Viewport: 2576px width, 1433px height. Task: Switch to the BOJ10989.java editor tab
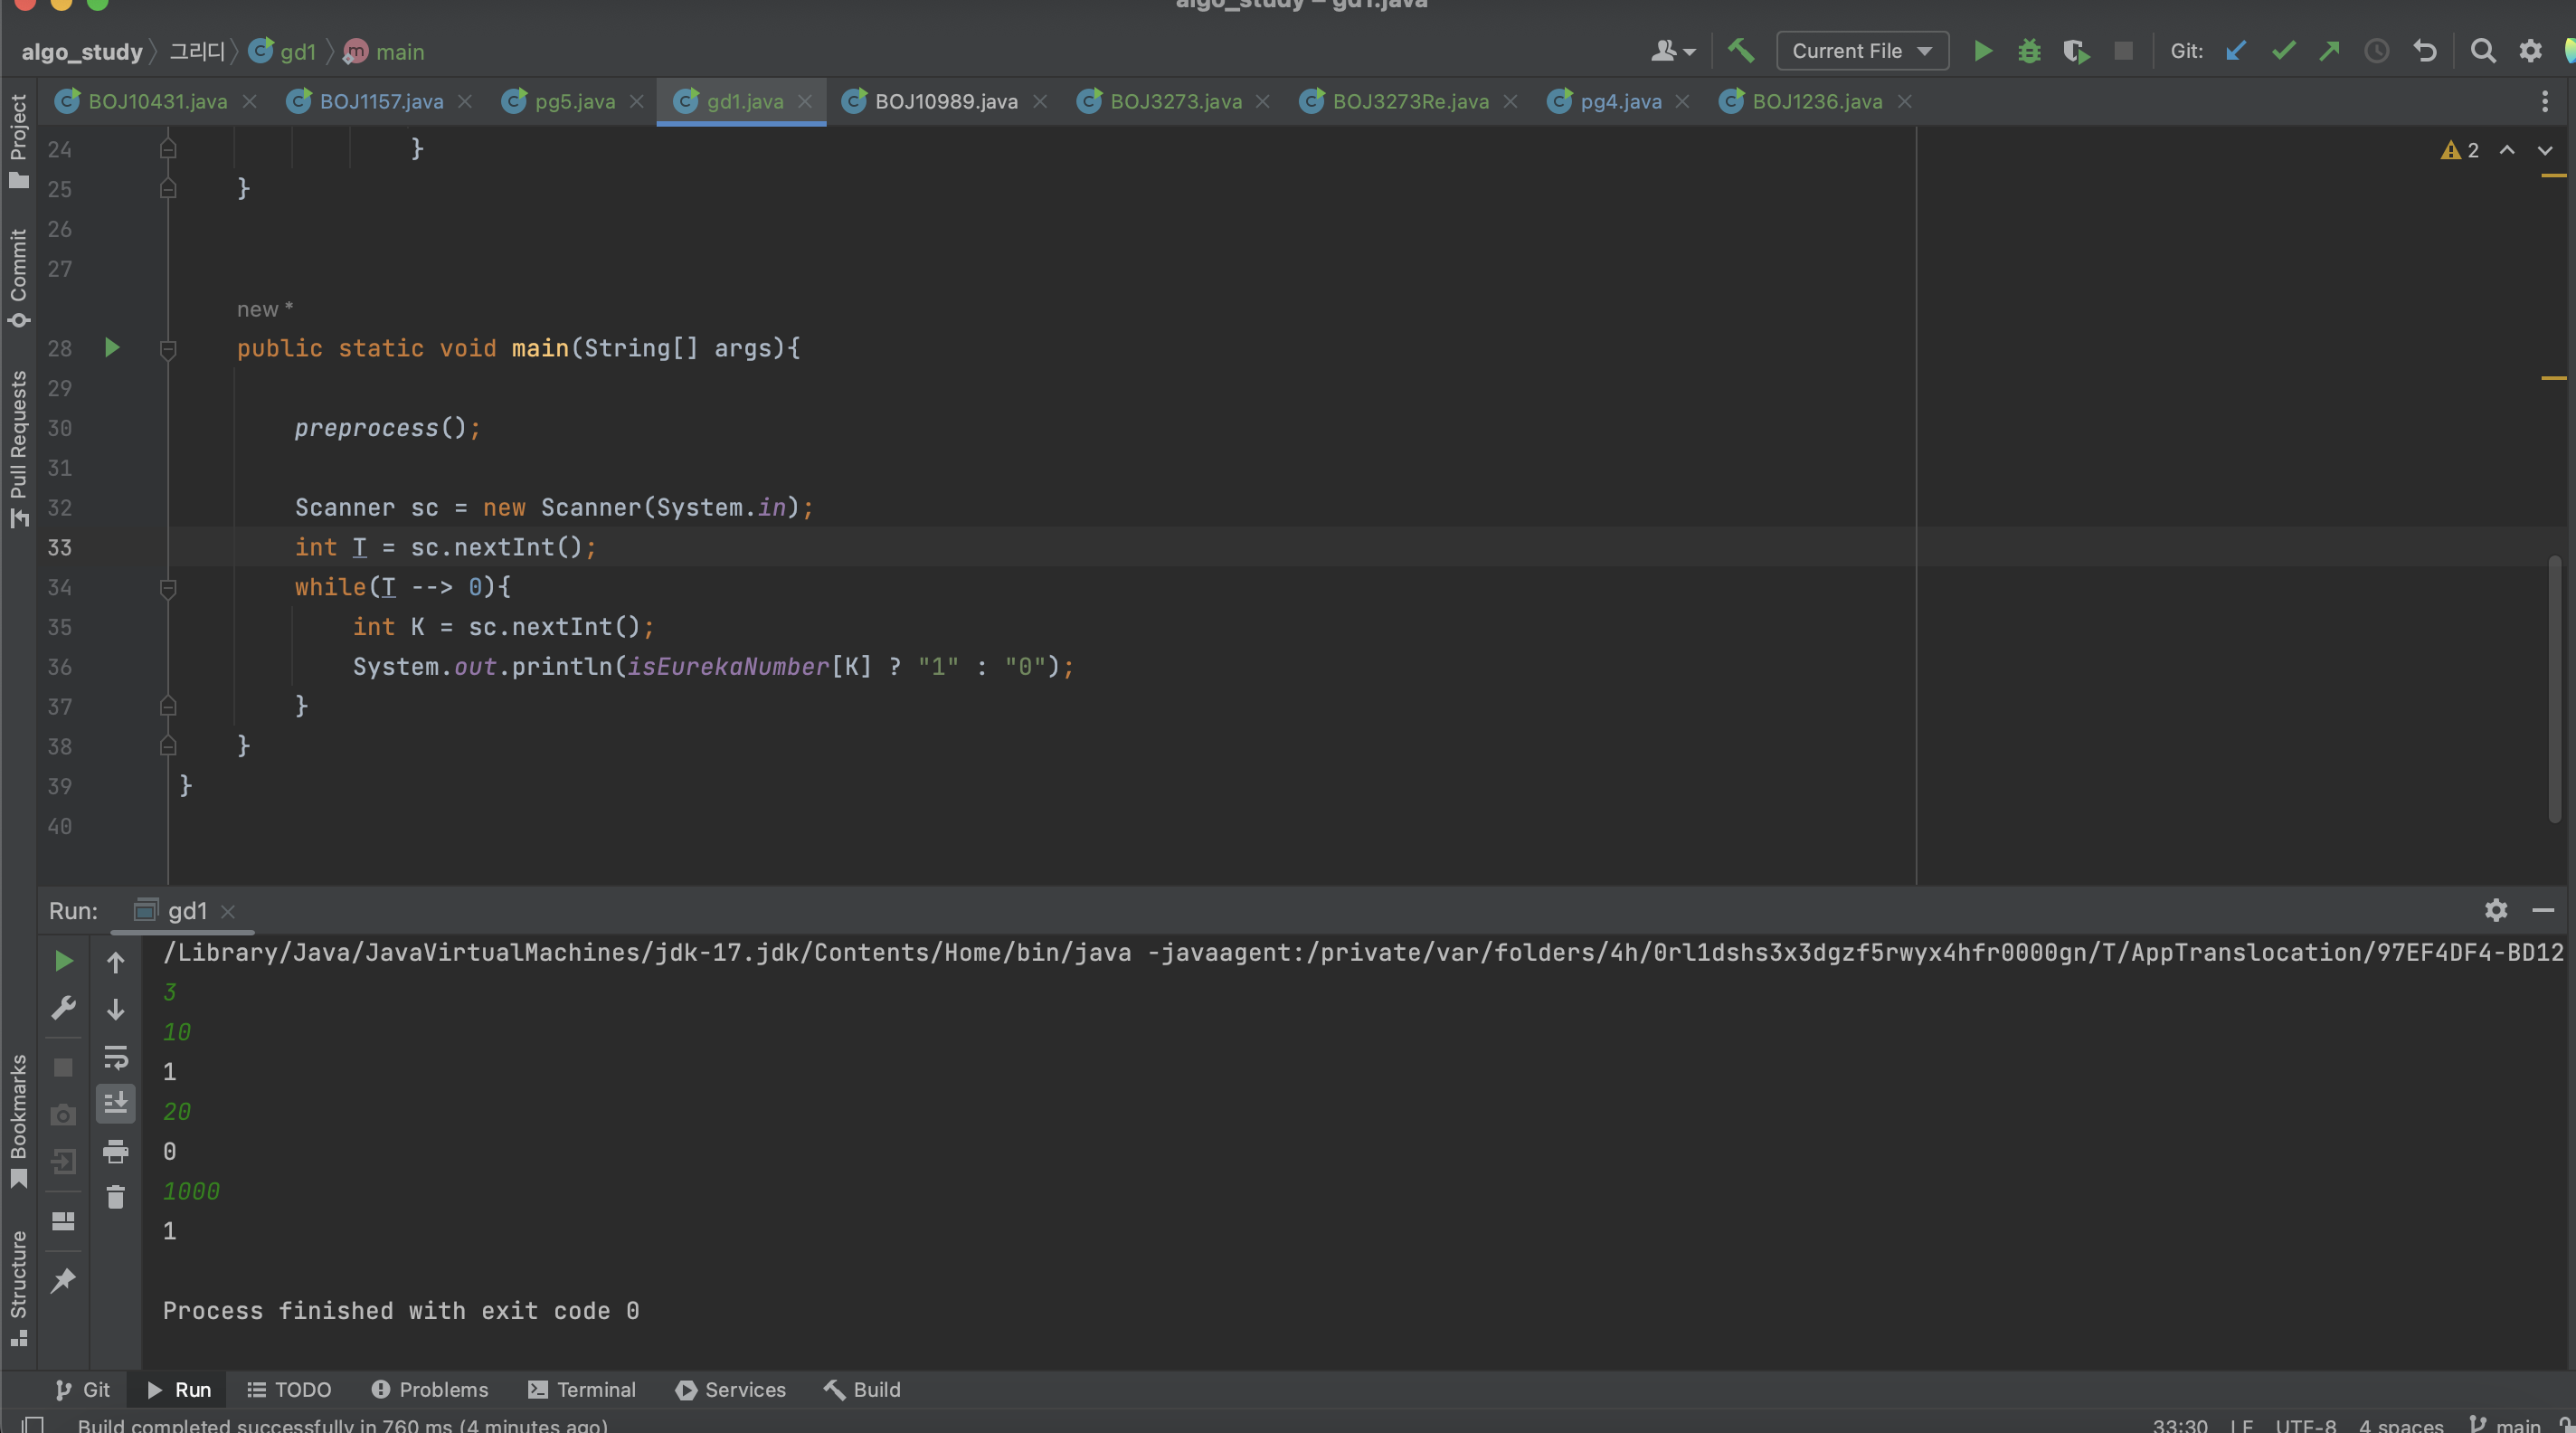point(945,102)
